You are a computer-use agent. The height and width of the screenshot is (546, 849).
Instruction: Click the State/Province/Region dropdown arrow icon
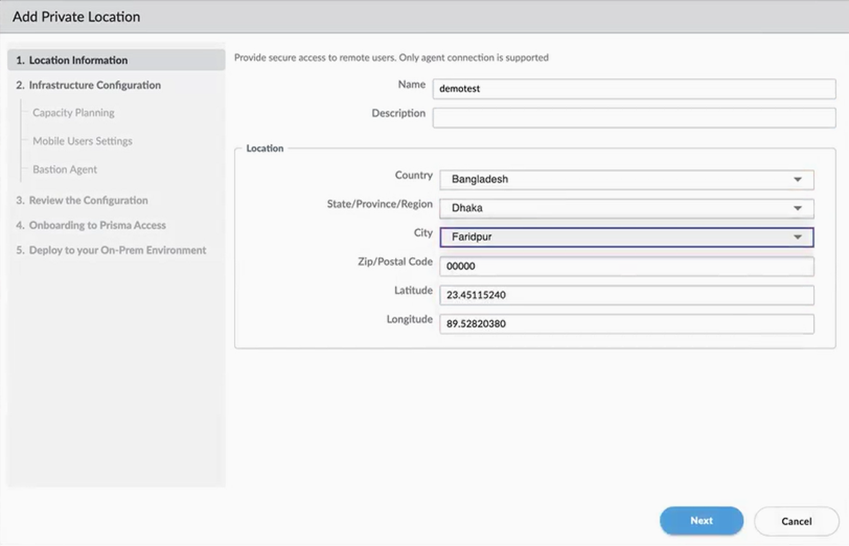797,209
